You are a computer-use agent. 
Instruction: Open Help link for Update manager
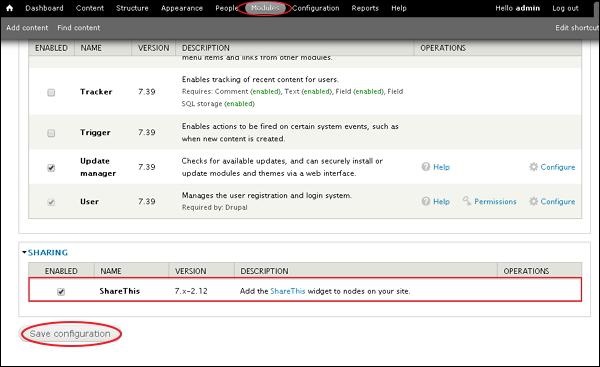tap(441, 167)
